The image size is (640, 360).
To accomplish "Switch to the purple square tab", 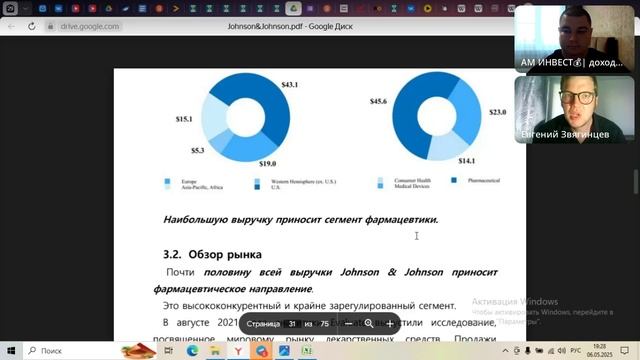I will click(x=310, y=8).
